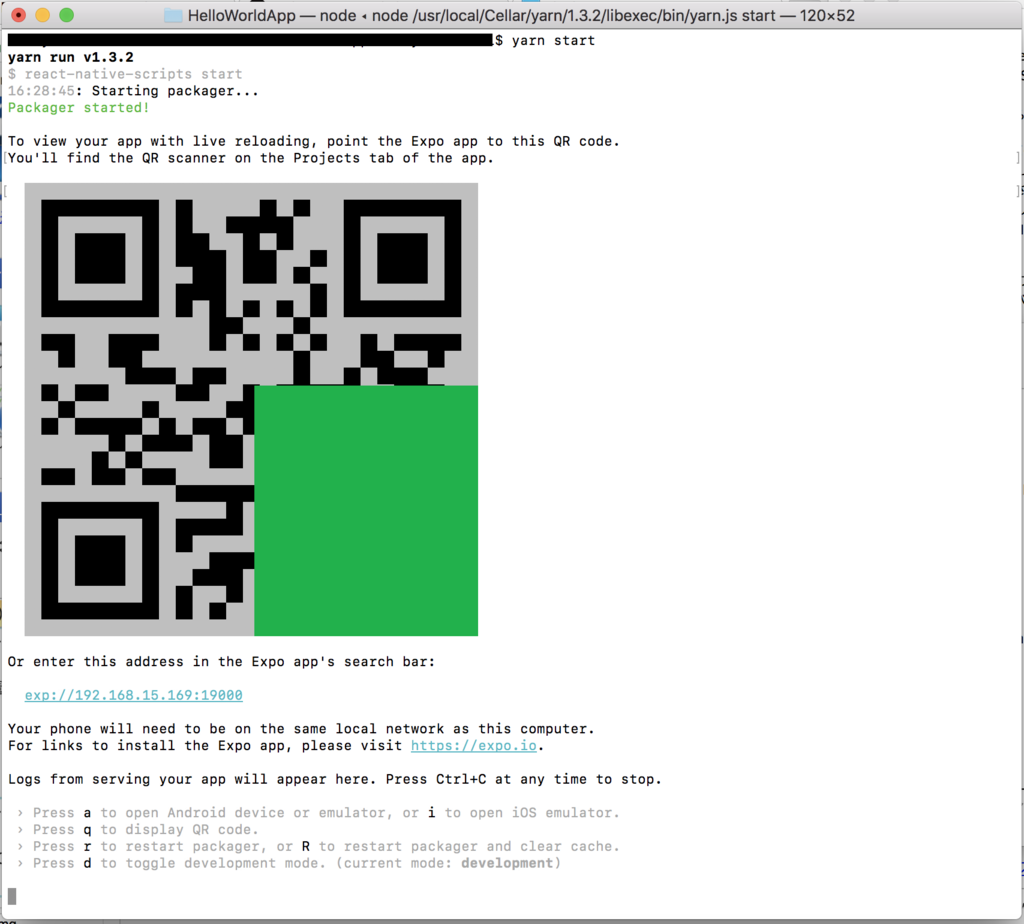
Task: Click the window title "HelloWorldApp — node"
Action: pos(272,16)
